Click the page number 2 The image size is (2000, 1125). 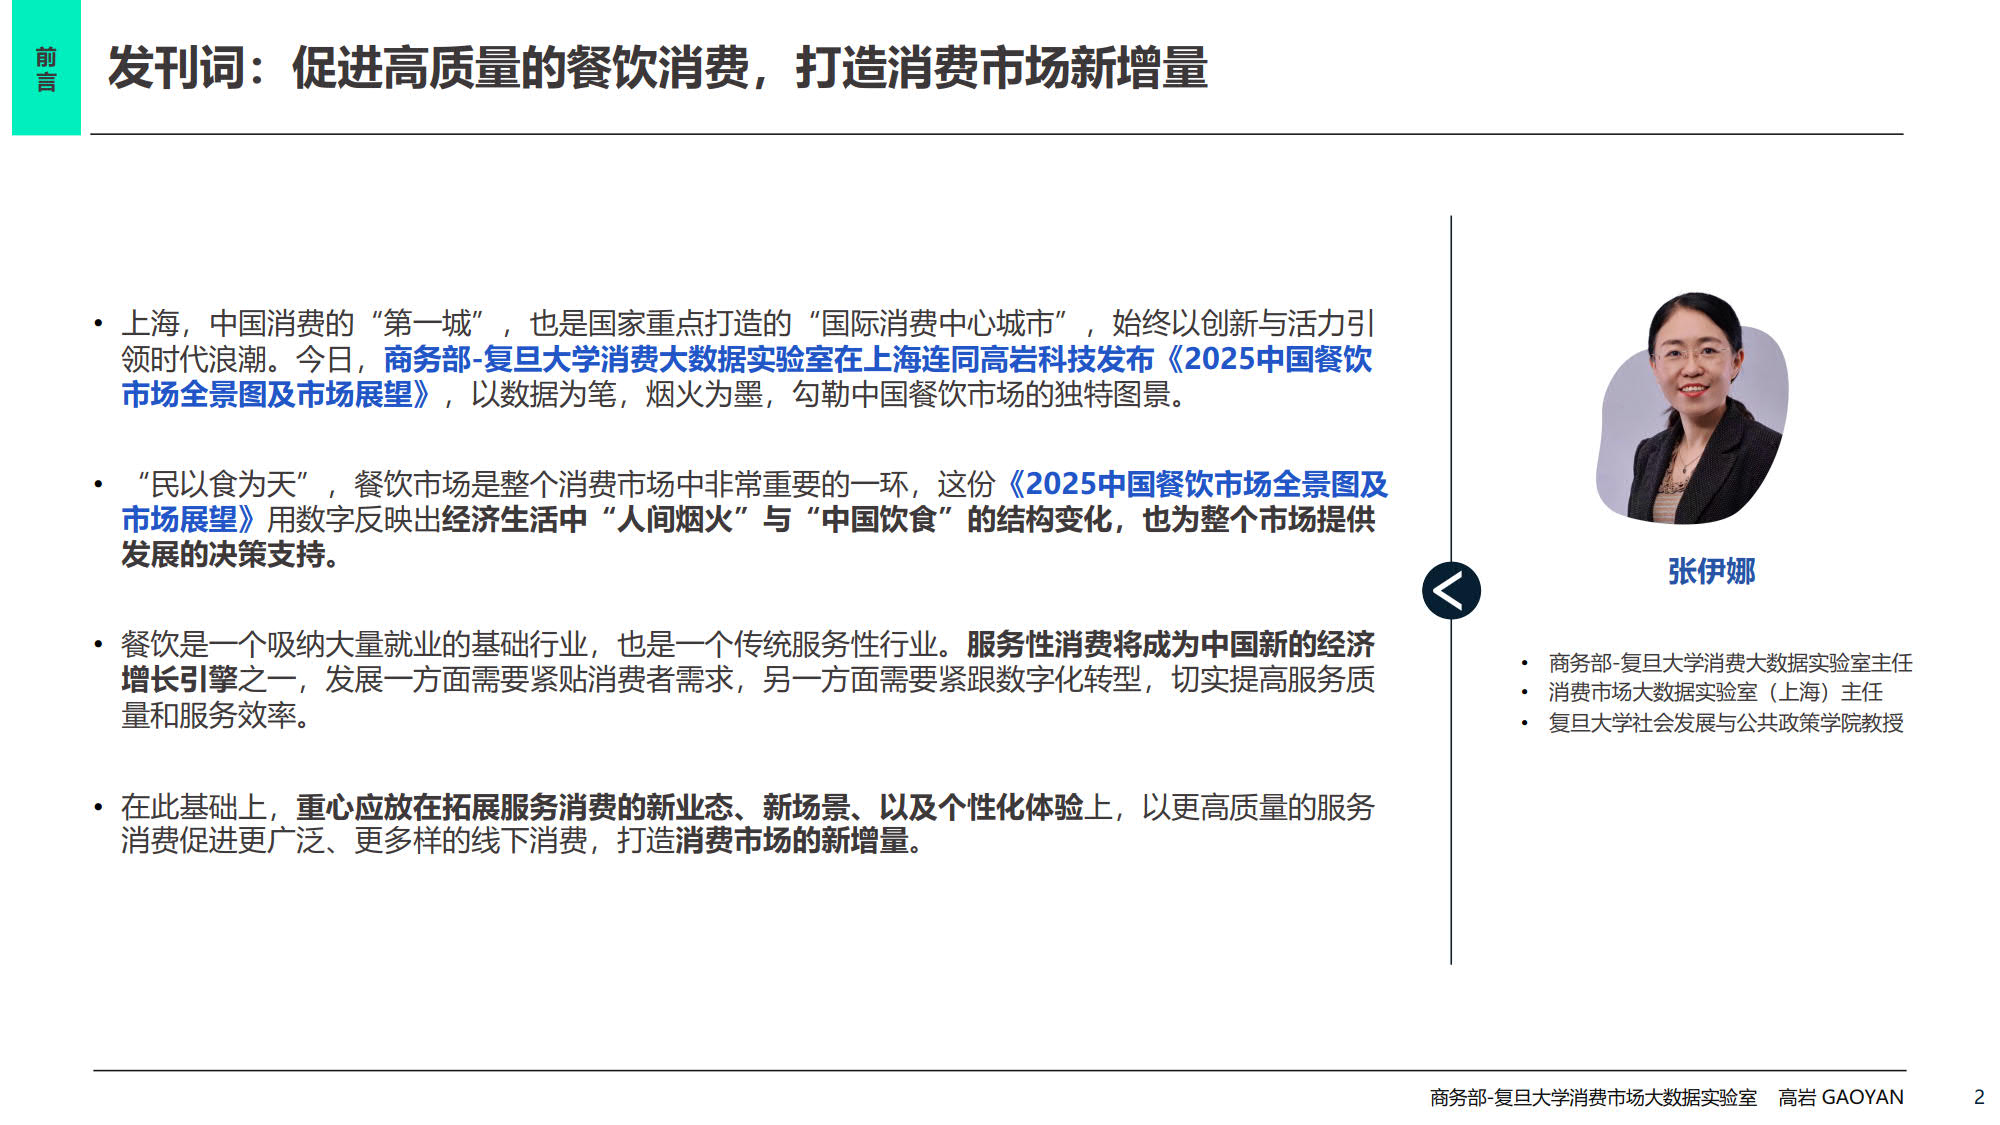tap(1979, 1097)
